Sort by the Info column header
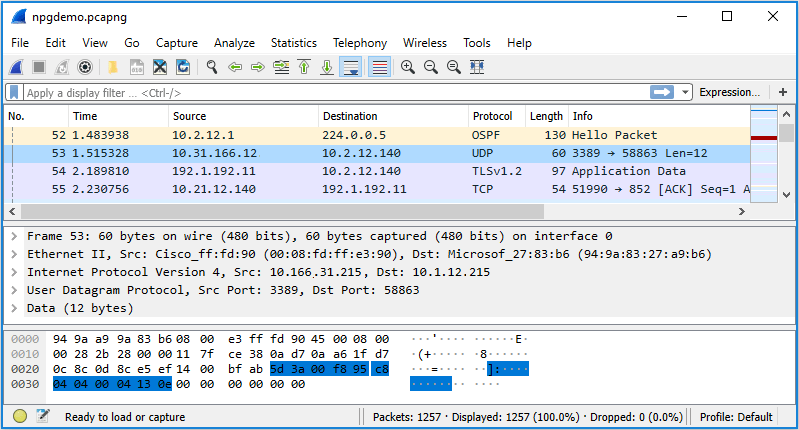The height and width of the screenshot is (430, 799). (x=659, y=116)
